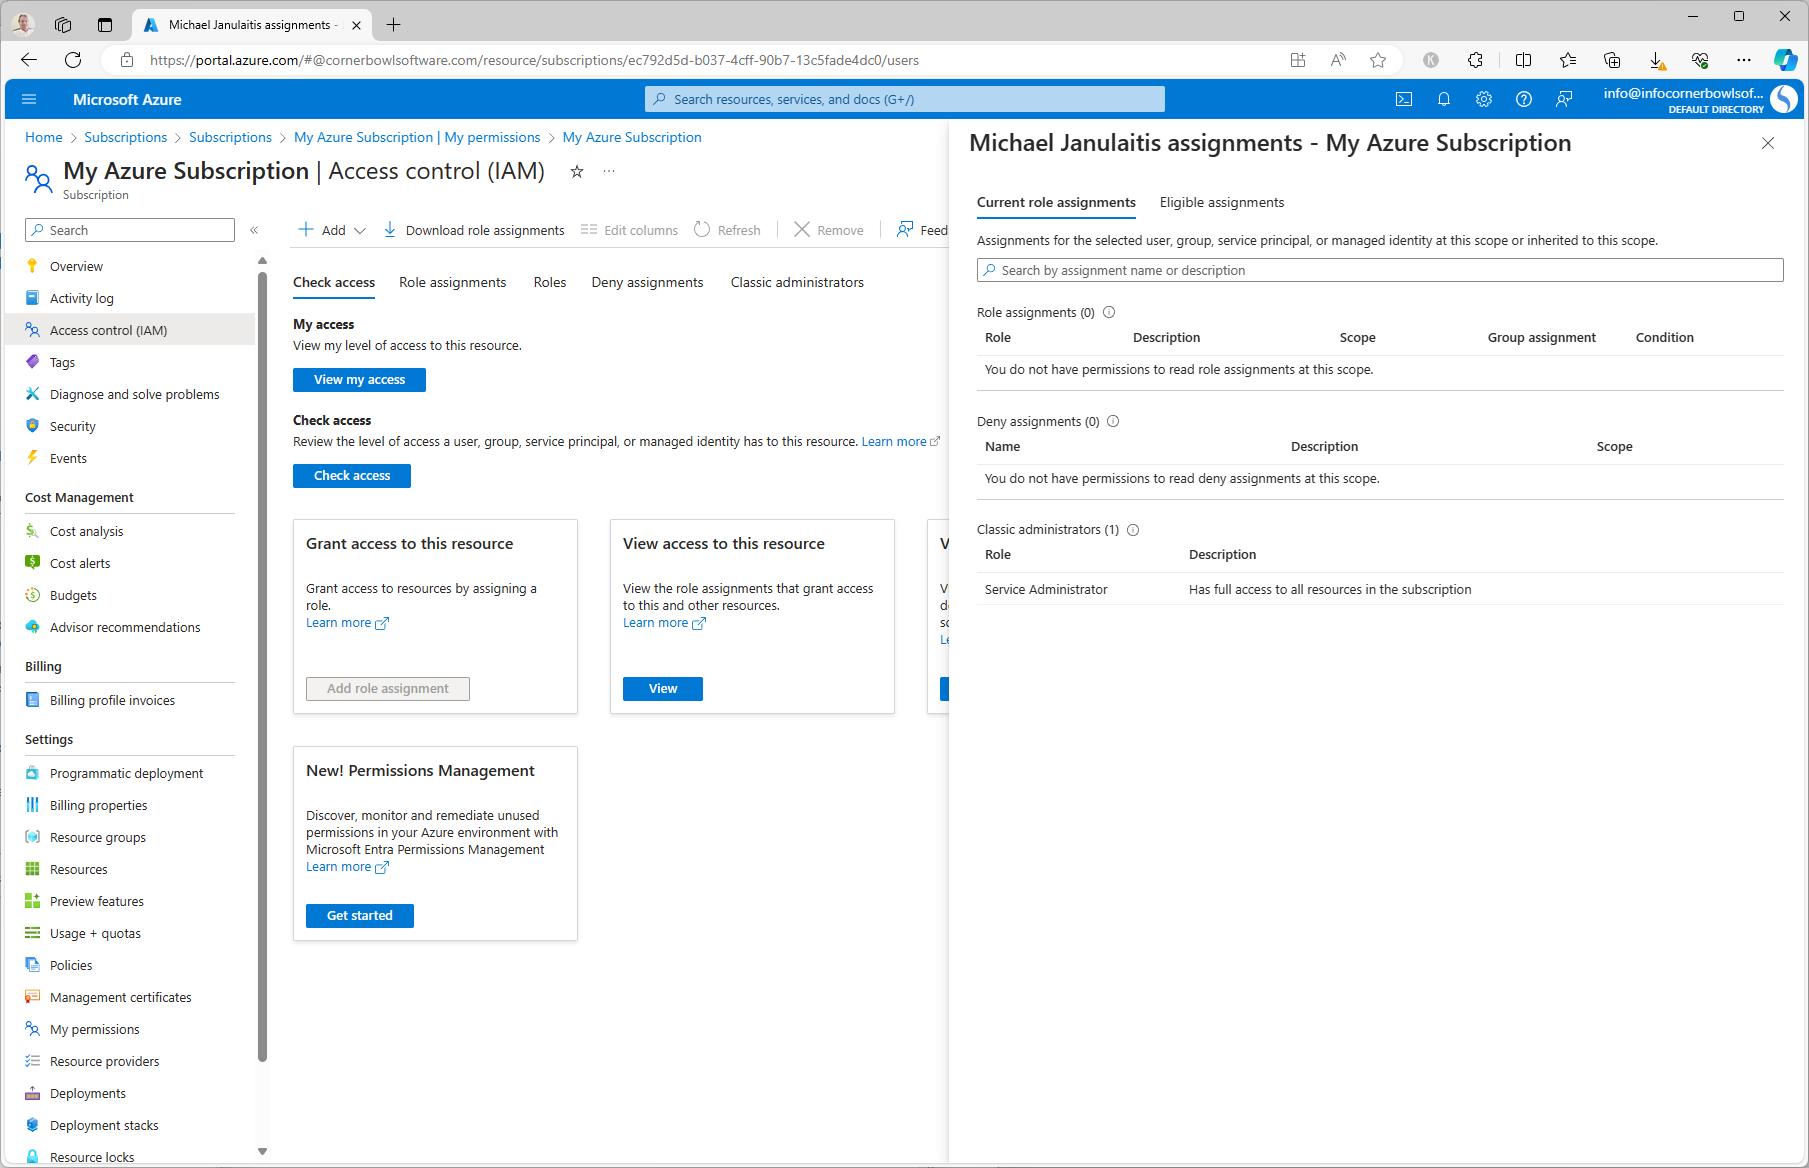1809x1168 pixels.
Task: Collapse the sidebar with the double chevron
Action: 255,229
